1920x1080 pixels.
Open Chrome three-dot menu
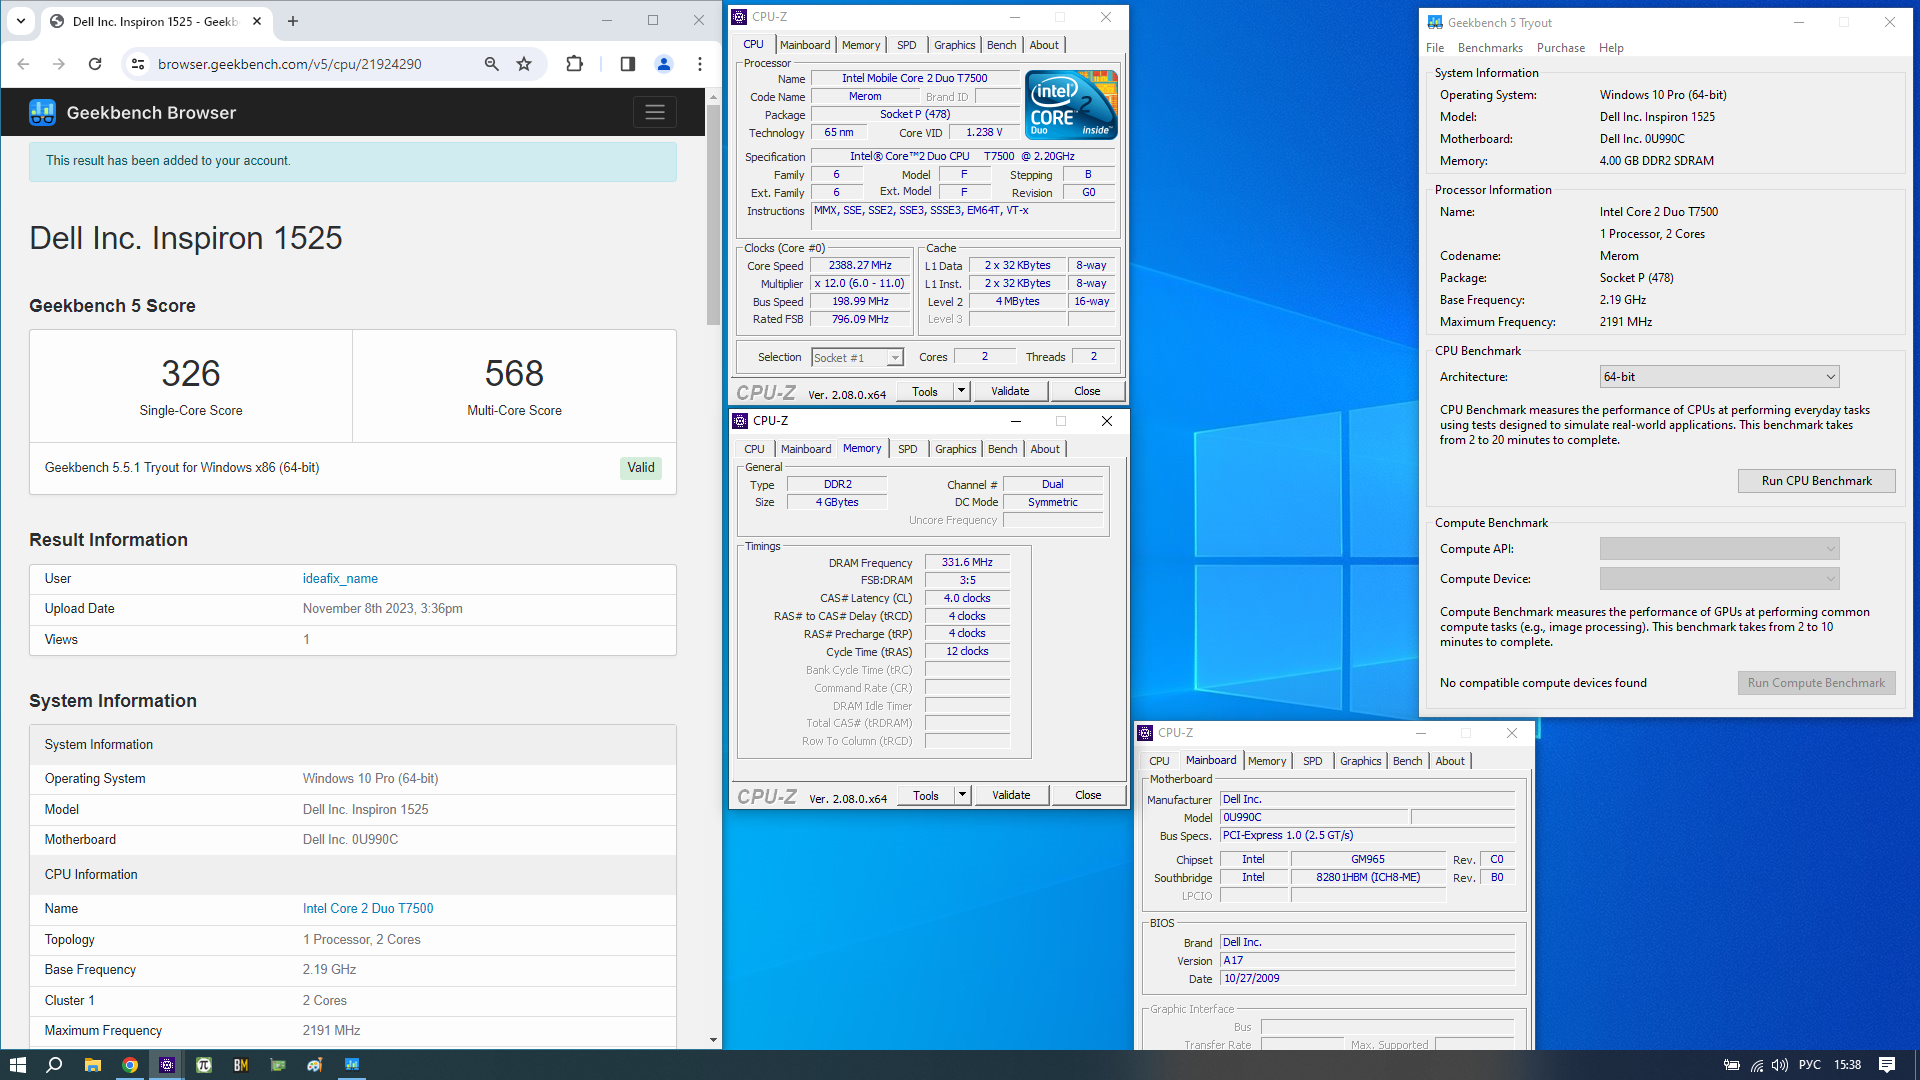(700, 64)
